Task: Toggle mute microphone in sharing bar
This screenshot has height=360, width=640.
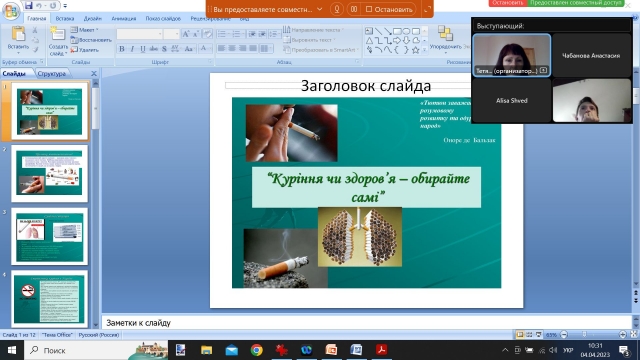Action: (x=337, y=9)
